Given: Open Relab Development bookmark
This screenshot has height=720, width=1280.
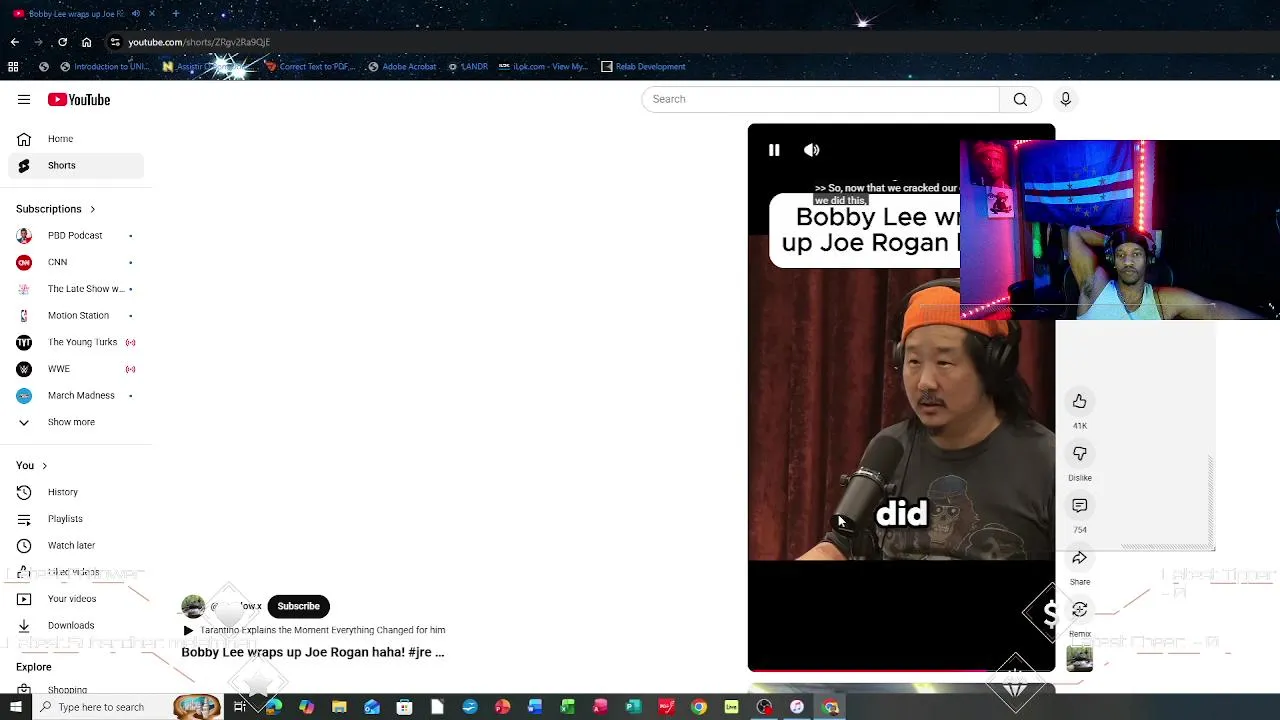Looking at the screenshot, I should [x=643, y=67].
